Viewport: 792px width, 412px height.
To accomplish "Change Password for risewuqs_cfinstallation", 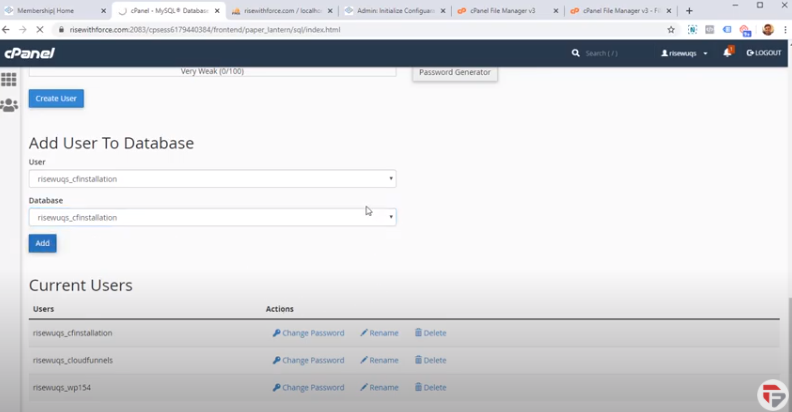I will click(x=308, y=333).
